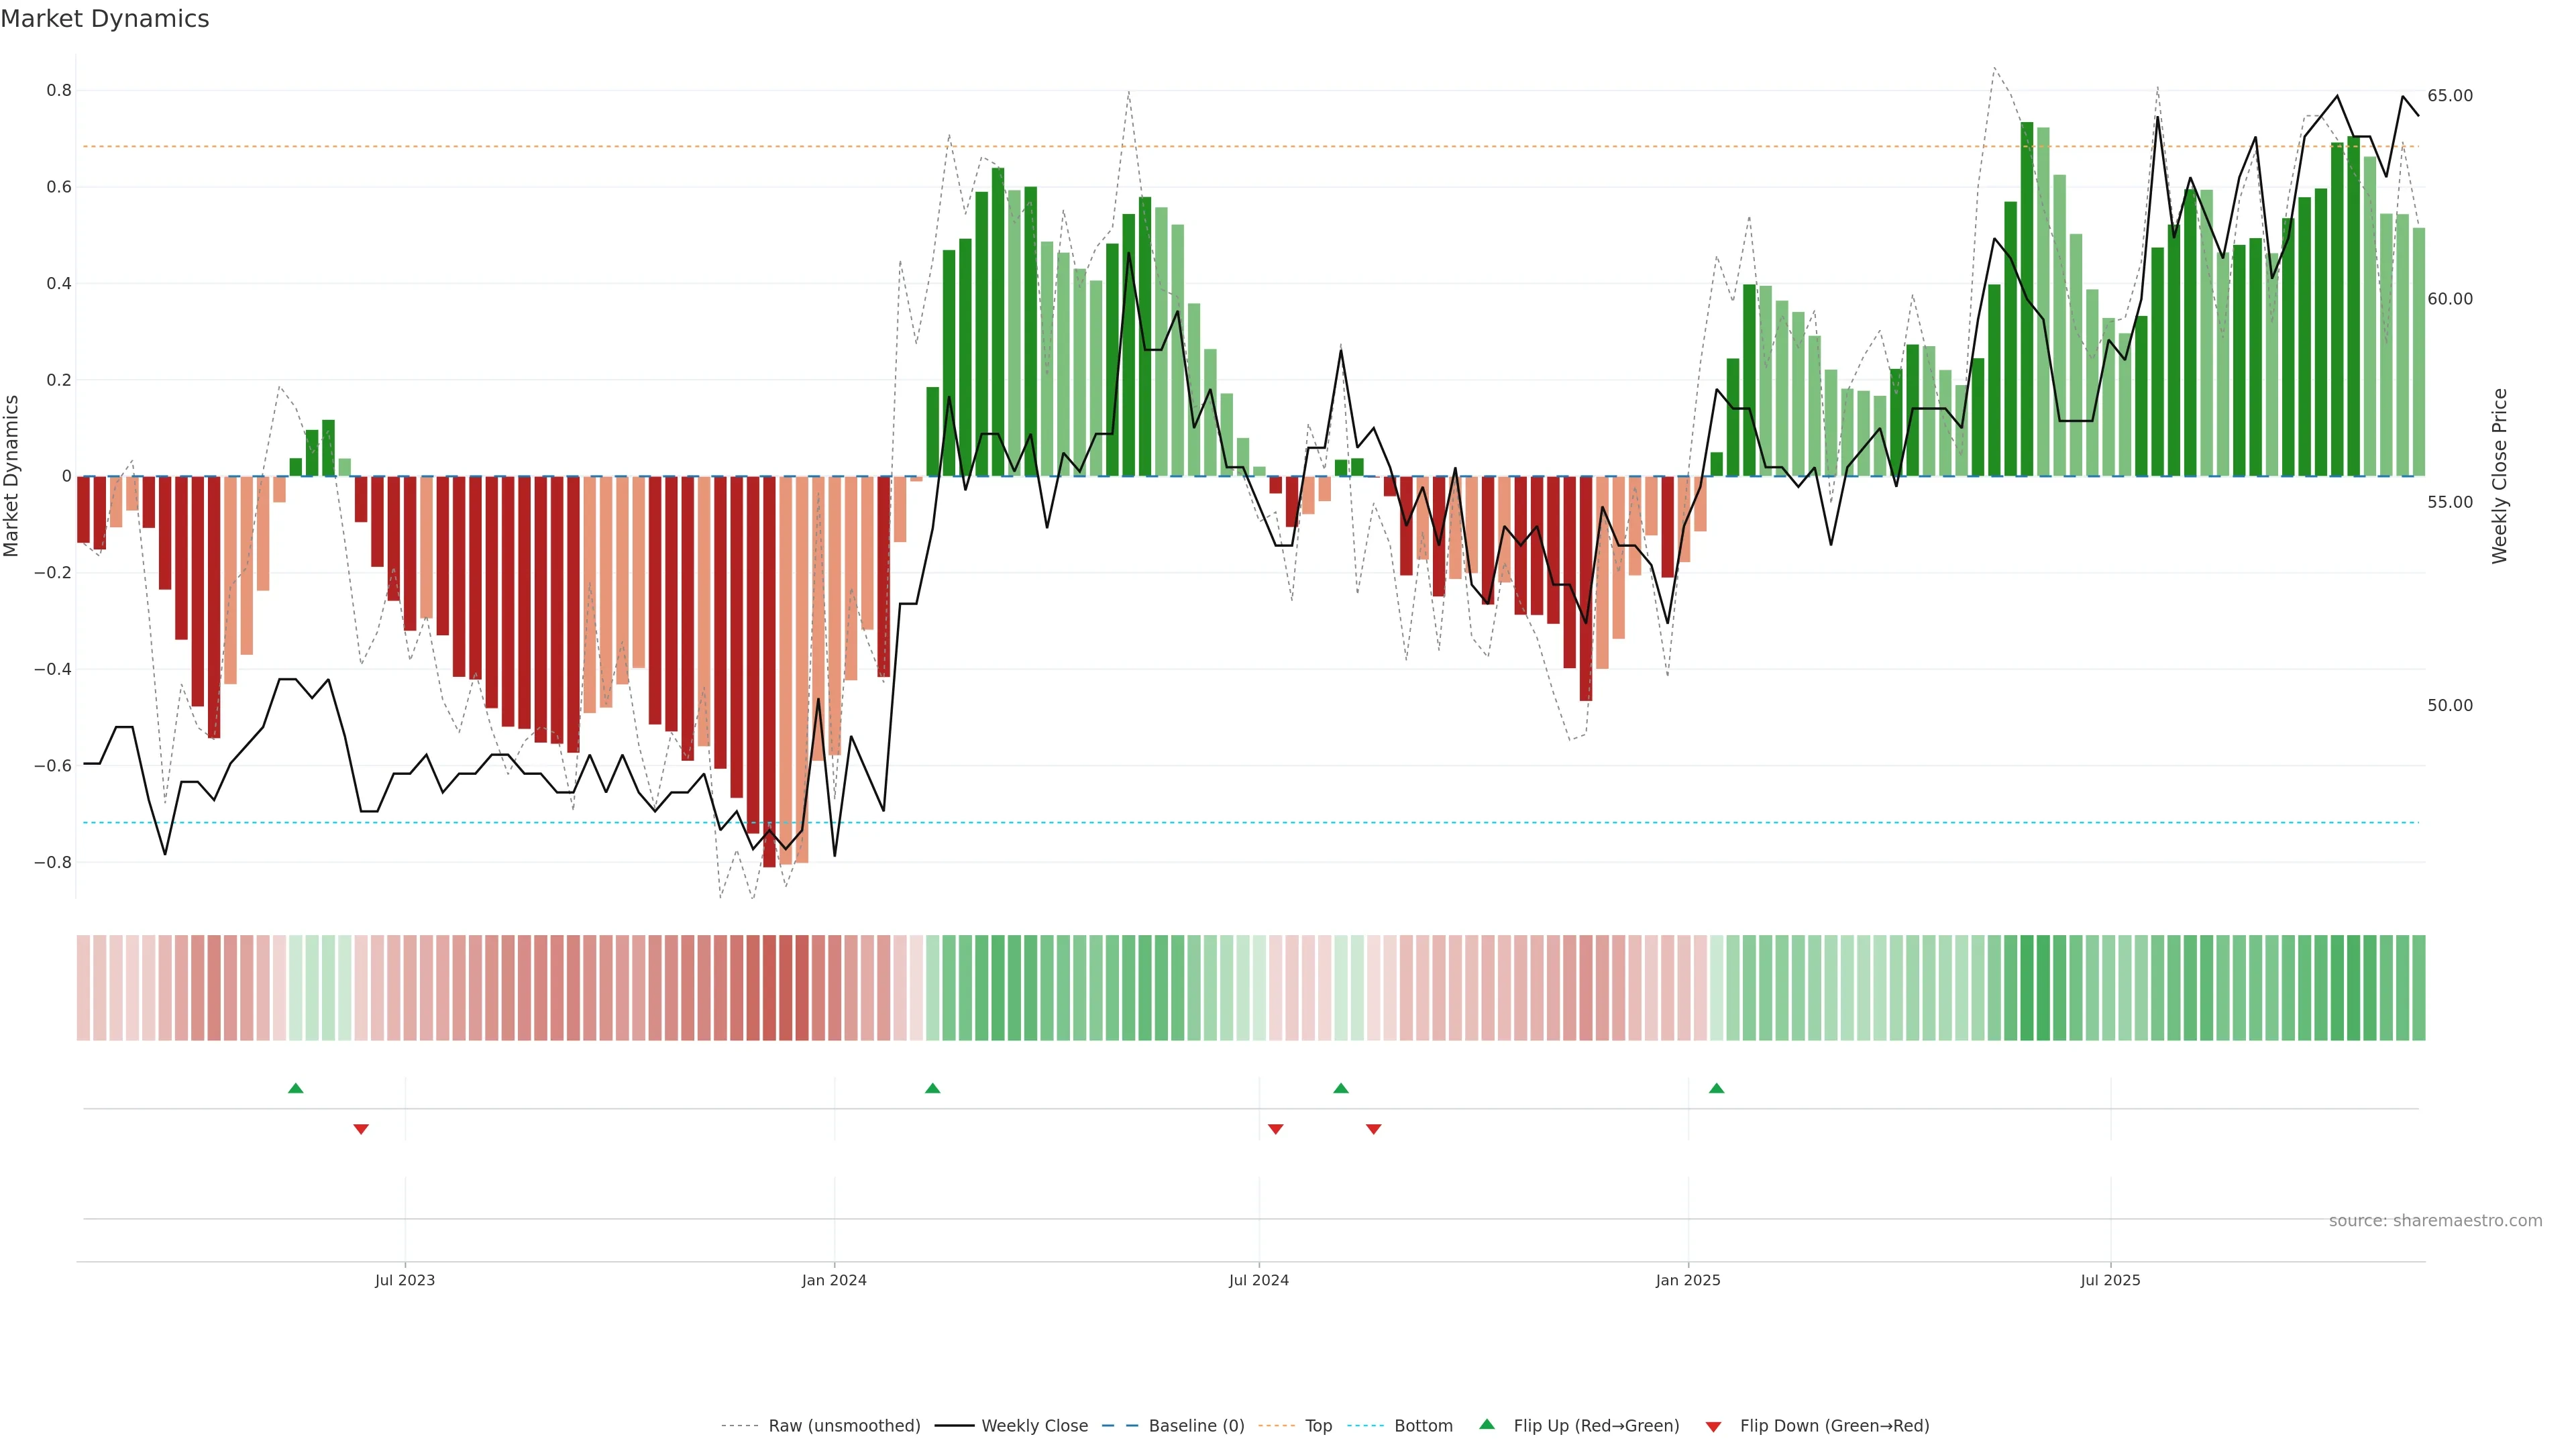Screen dimensions: 2576x1449
Task: Click the Jul 2025 x-axis label
Action: tap(2110, 1280)
